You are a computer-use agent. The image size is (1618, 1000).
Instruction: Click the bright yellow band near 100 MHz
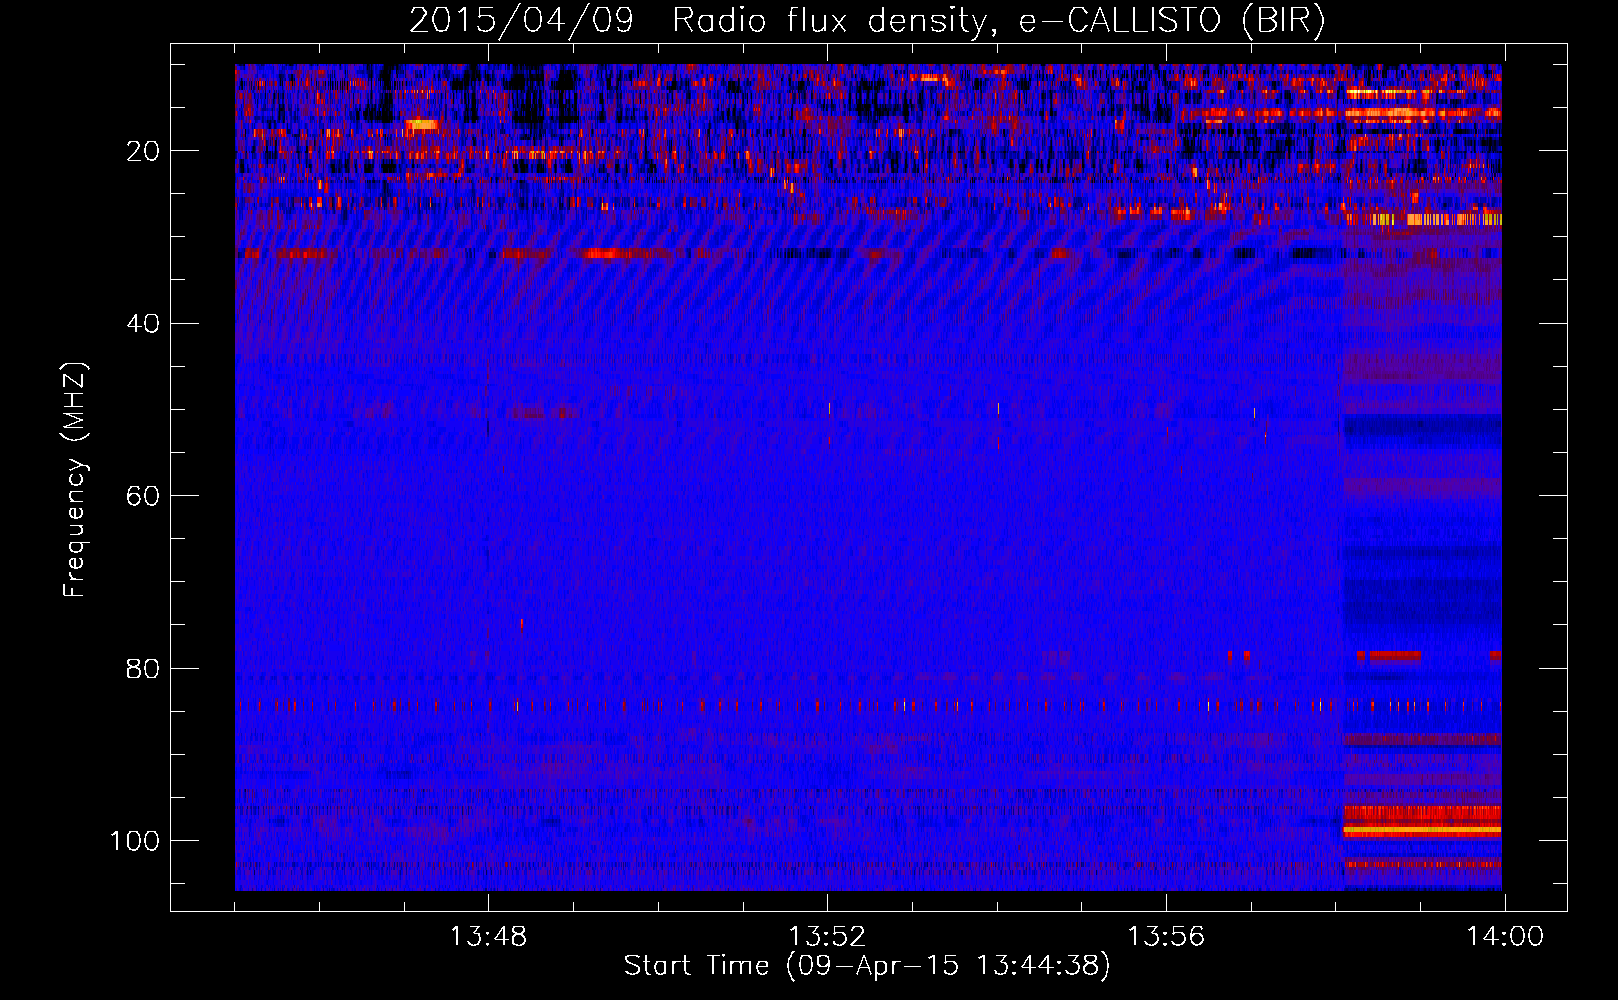coord(1422,830)
